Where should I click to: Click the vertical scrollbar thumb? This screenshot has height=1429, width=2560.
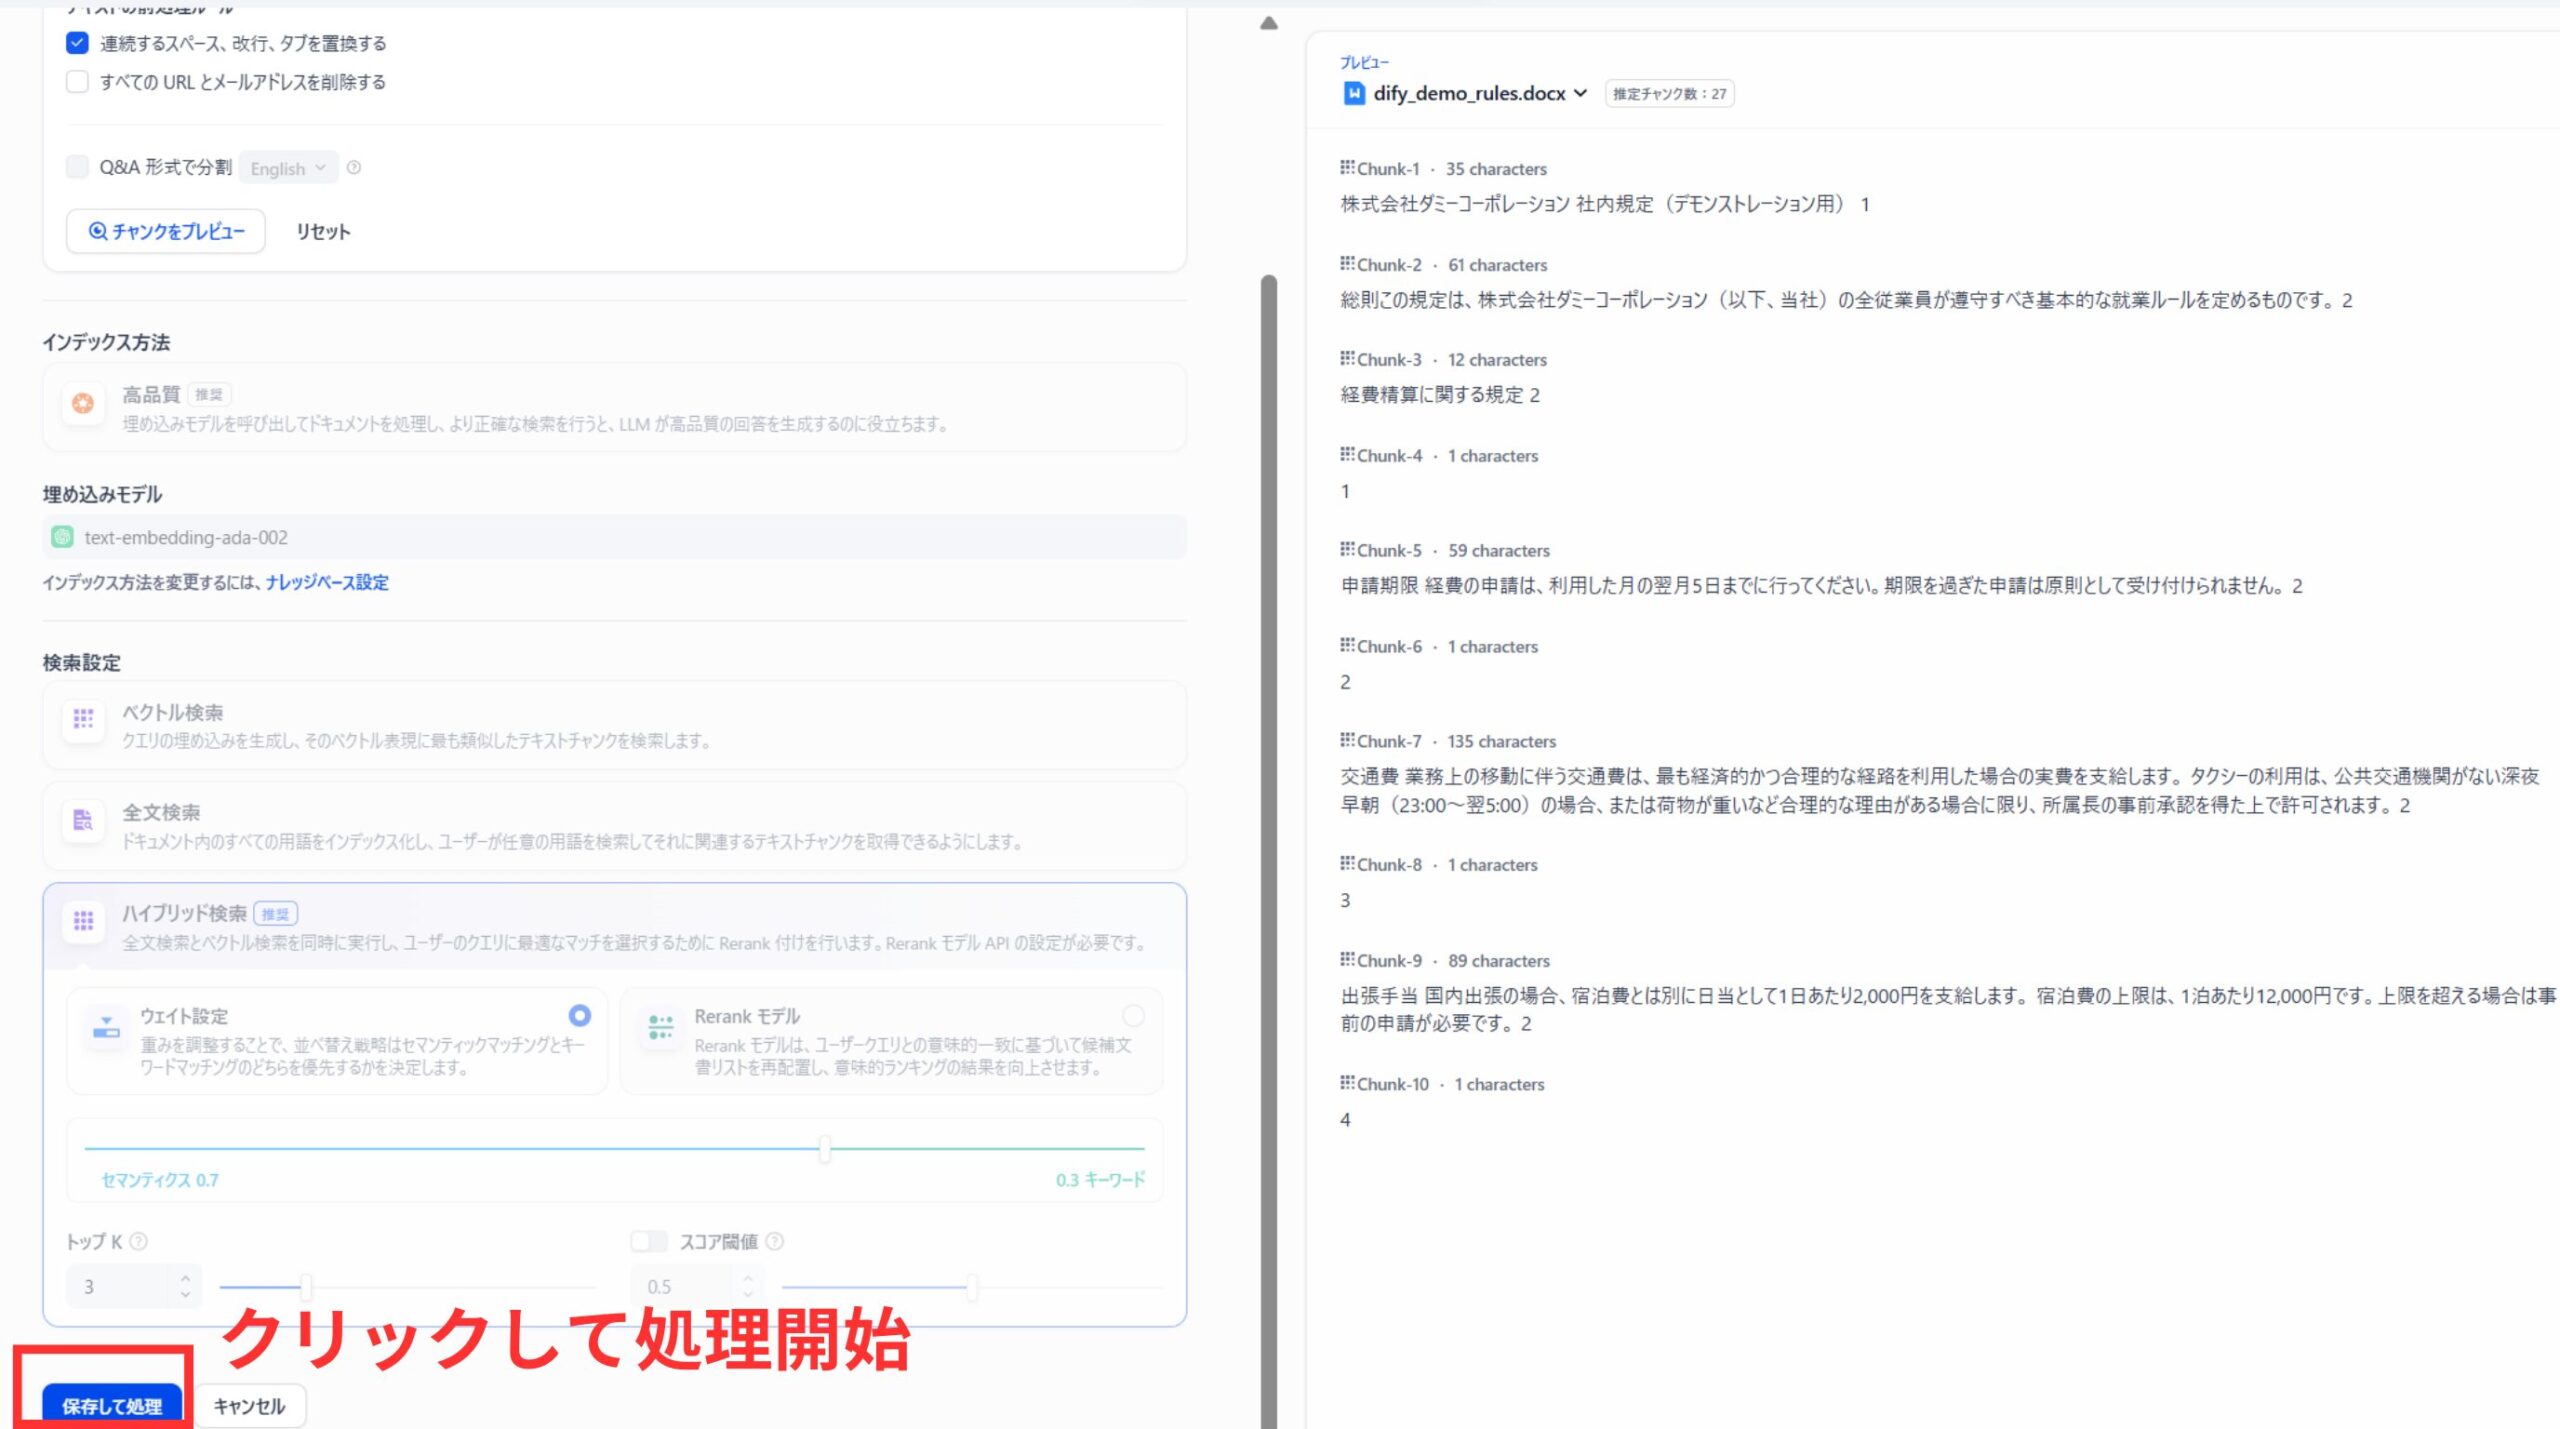1269,850
